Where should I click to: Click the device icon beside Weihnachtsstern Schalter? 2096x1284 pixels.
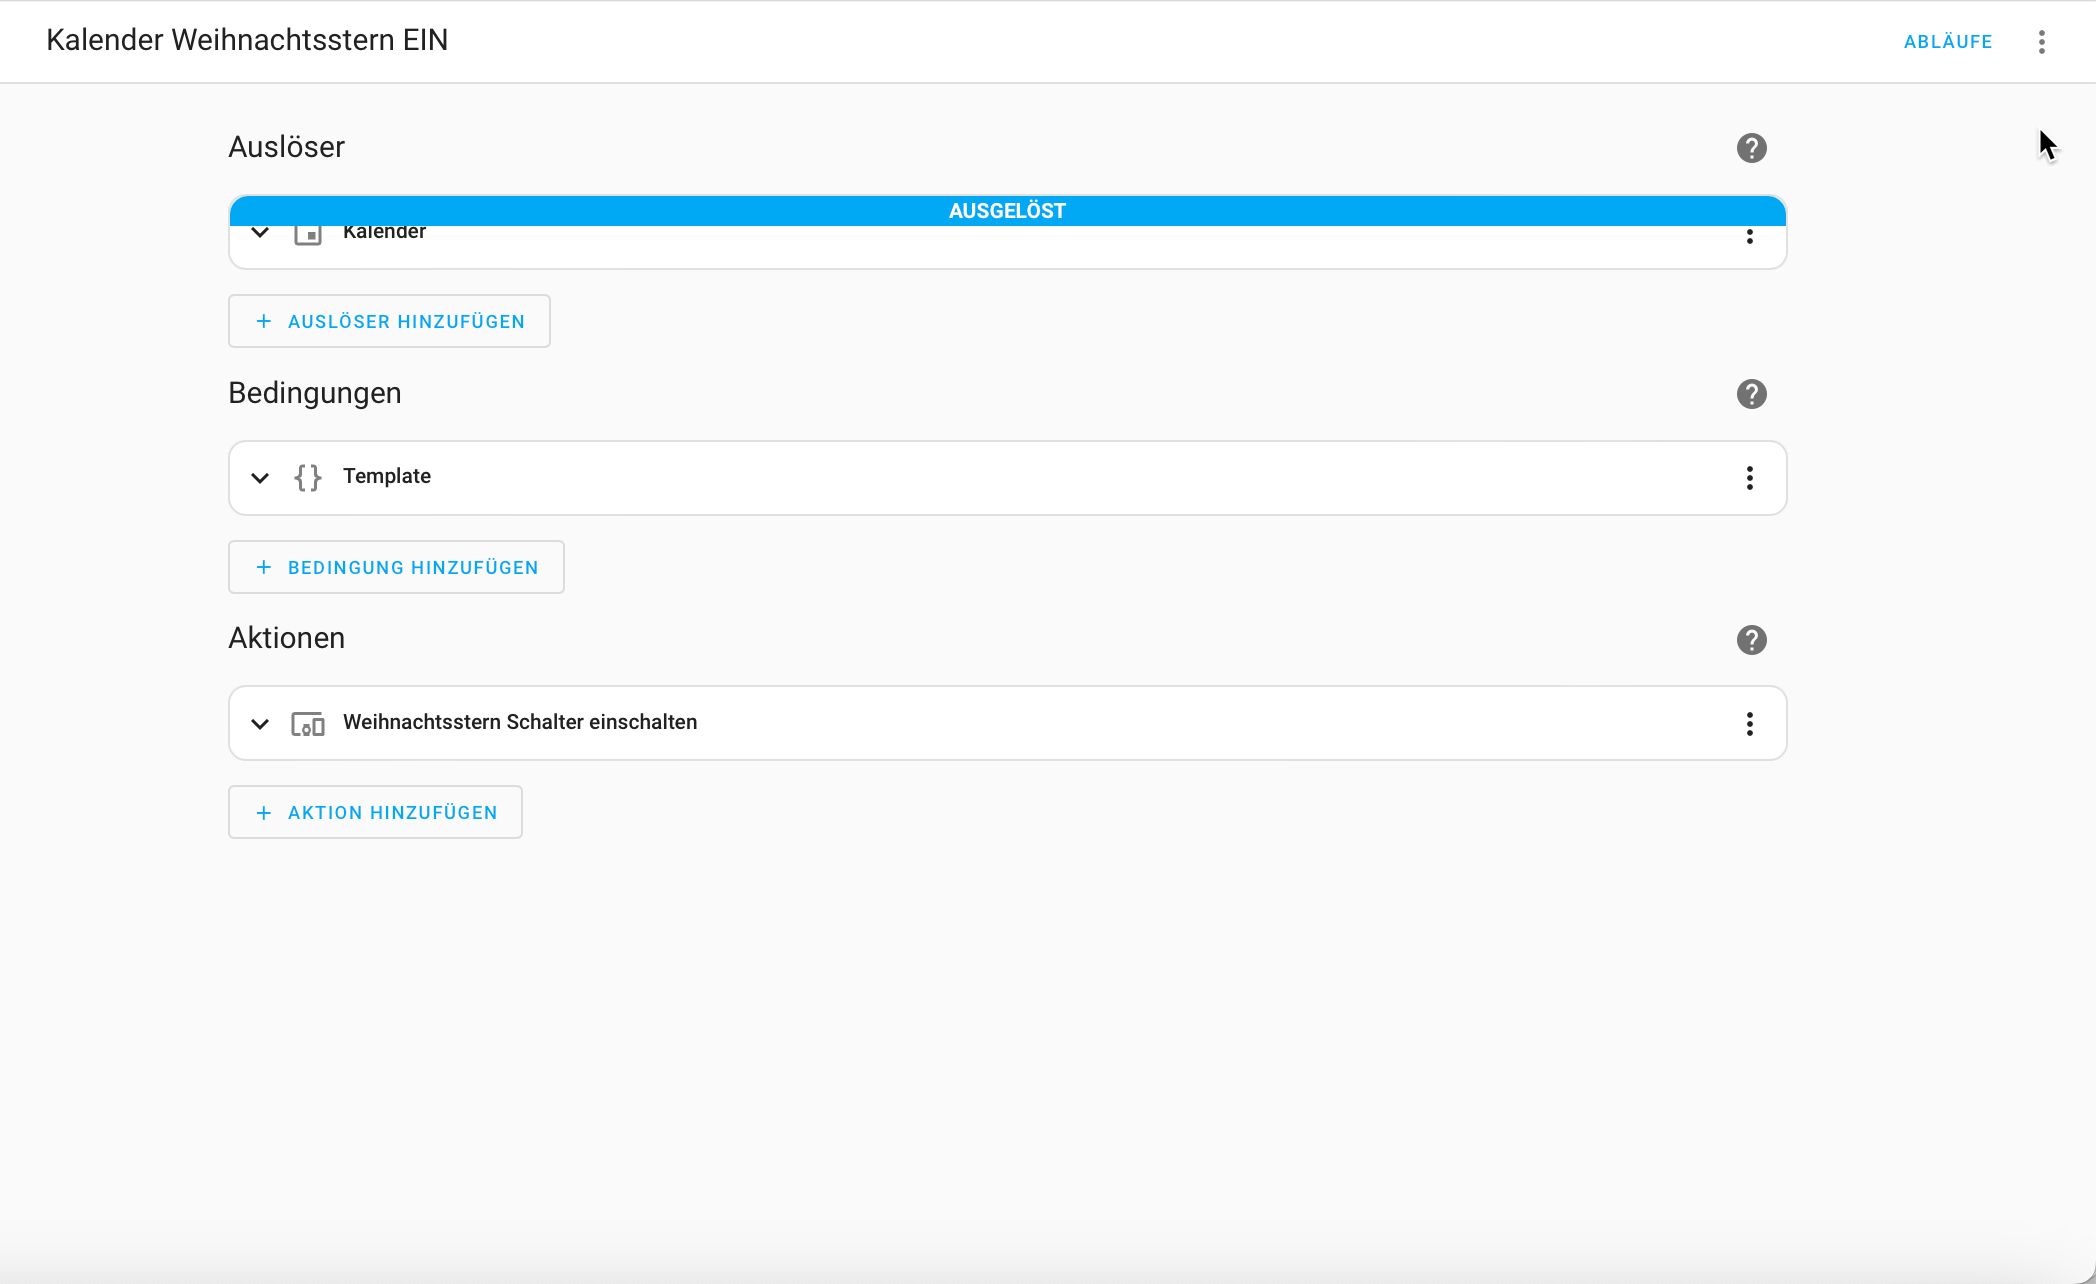[x=308, y=724]
